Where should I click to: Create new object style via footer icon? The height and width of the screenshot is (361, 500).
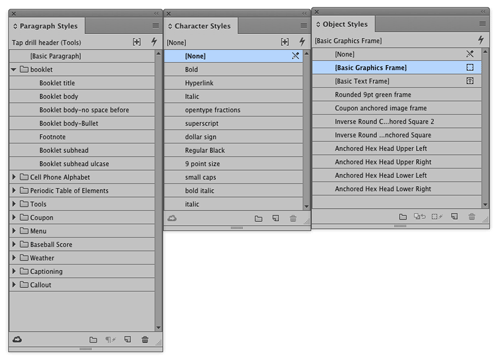tap(454, 217)
